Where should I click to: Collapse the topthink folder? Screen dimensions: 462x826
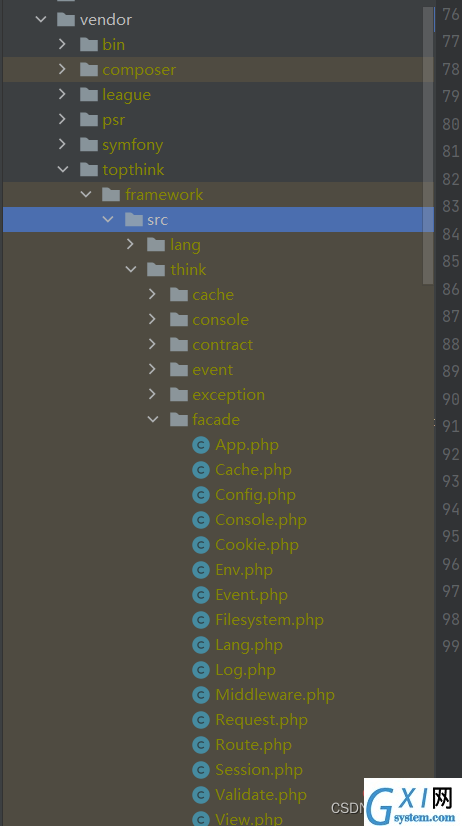(x=63, y=169)
